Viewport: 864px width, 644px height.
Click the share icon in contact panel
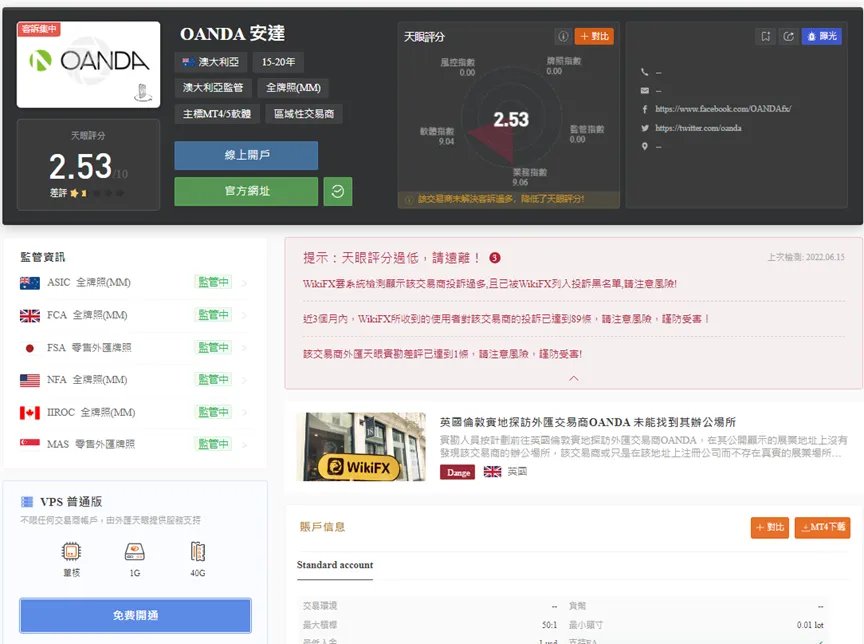[x=789, y=36]
